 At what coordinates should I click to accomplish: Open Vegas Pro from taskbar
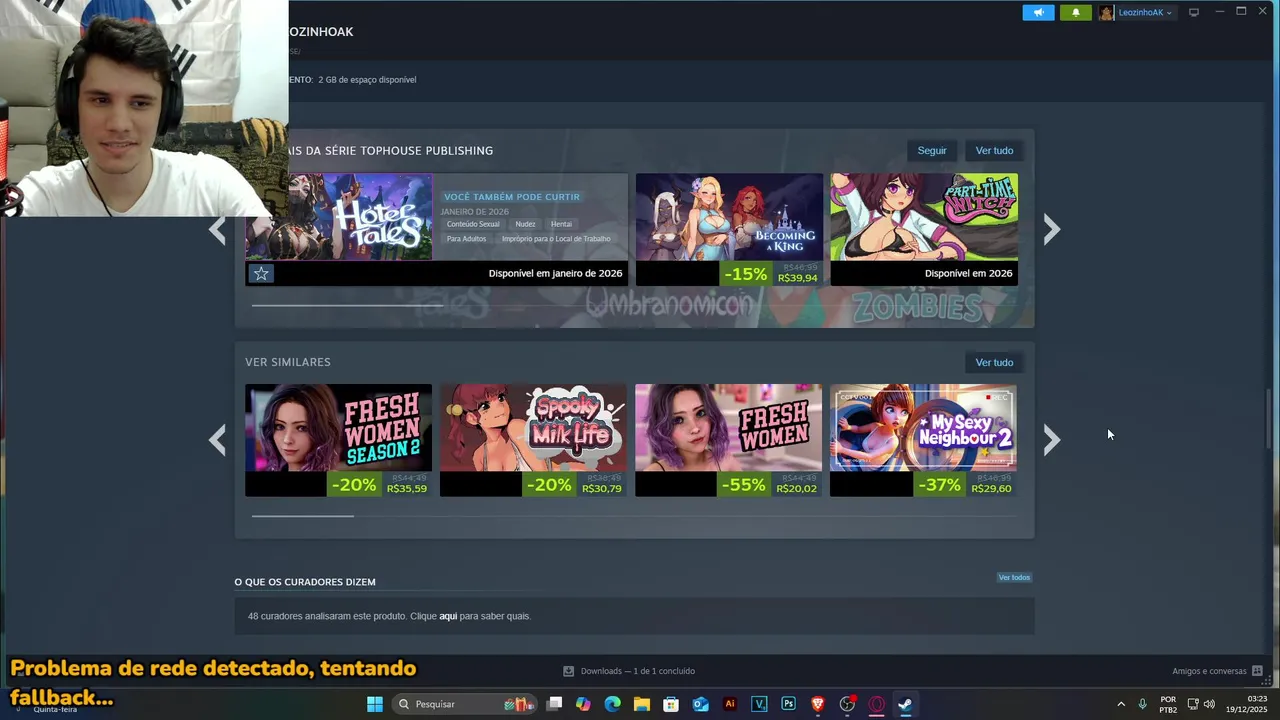click(759, 704)
